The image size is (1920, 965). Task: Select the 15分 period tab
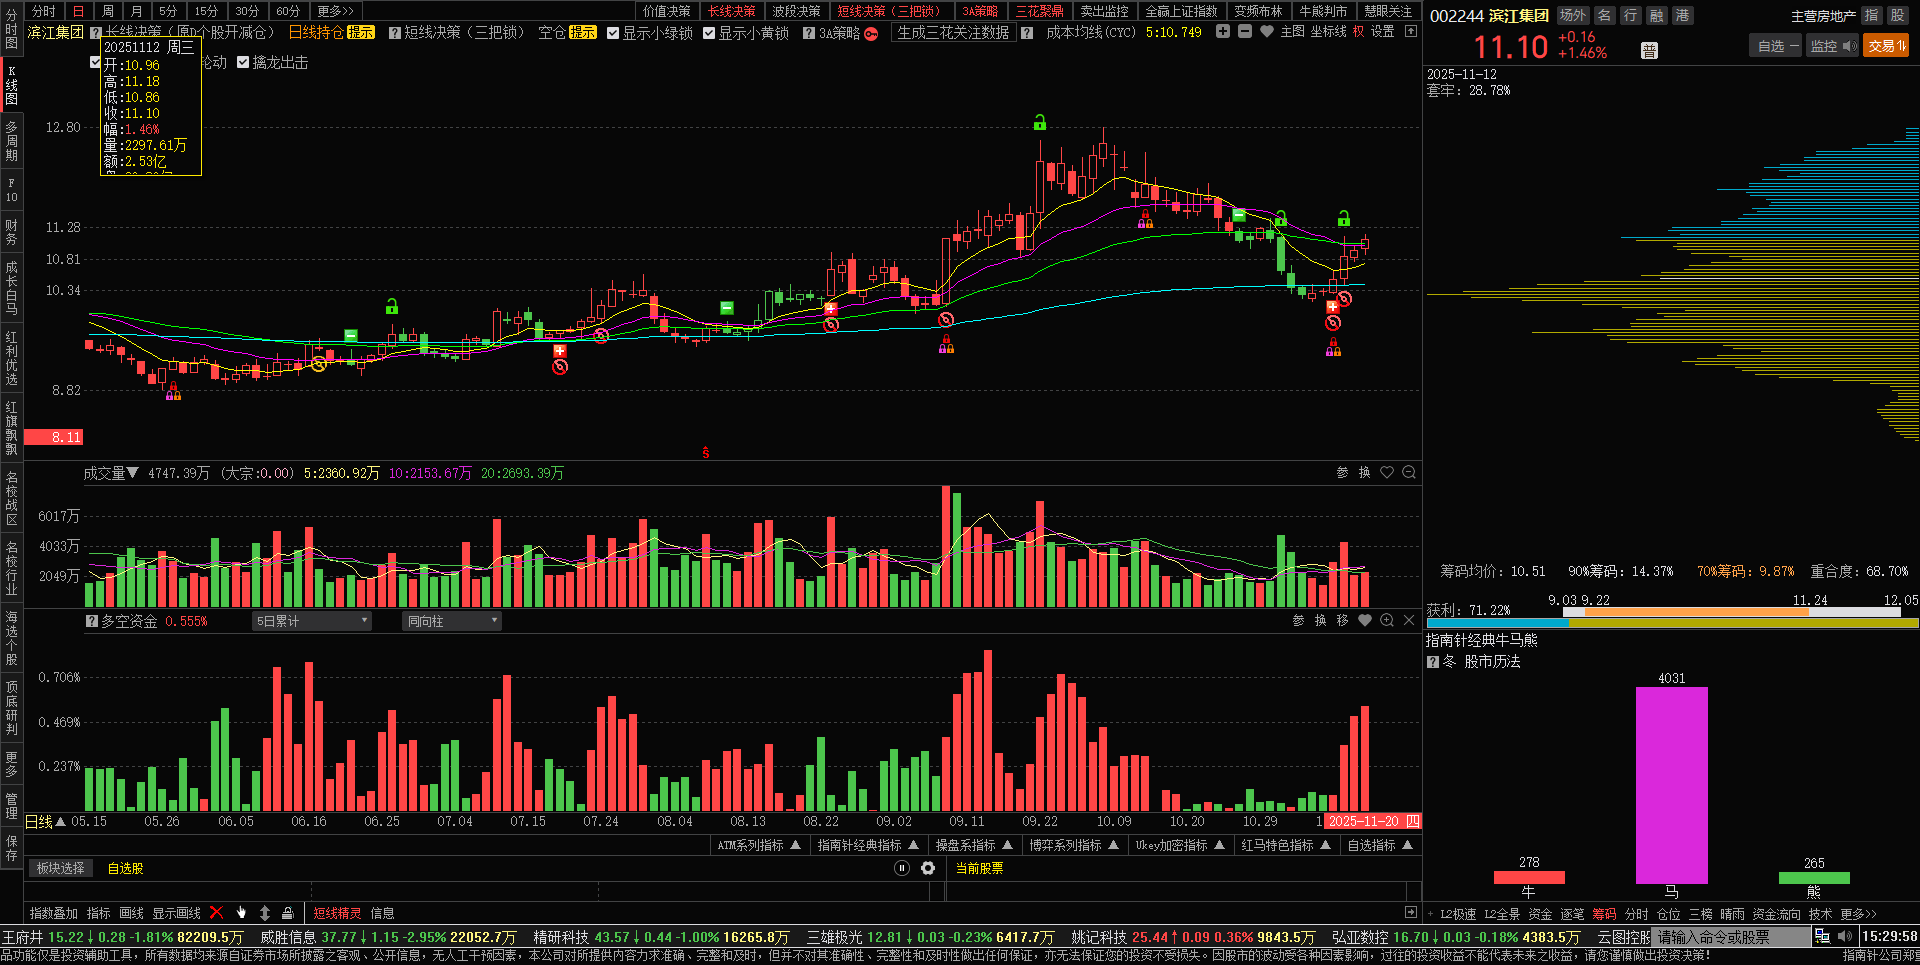coord(206,11)
